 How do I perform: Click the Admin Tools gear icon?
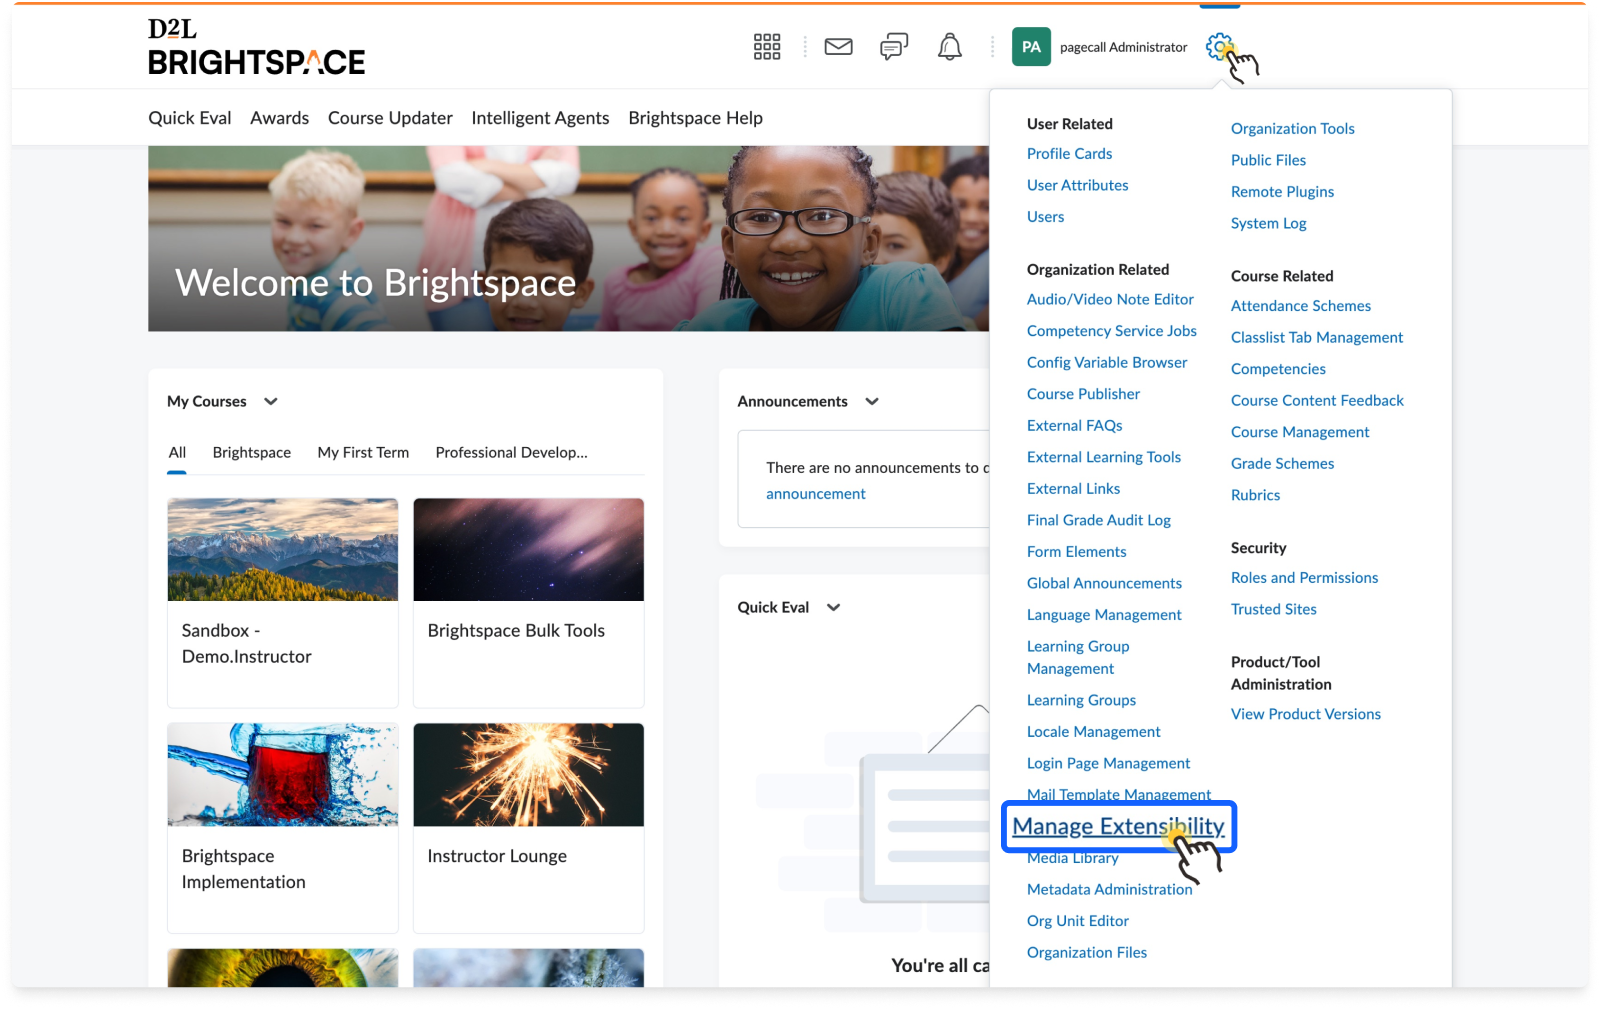pos(1219,46)
